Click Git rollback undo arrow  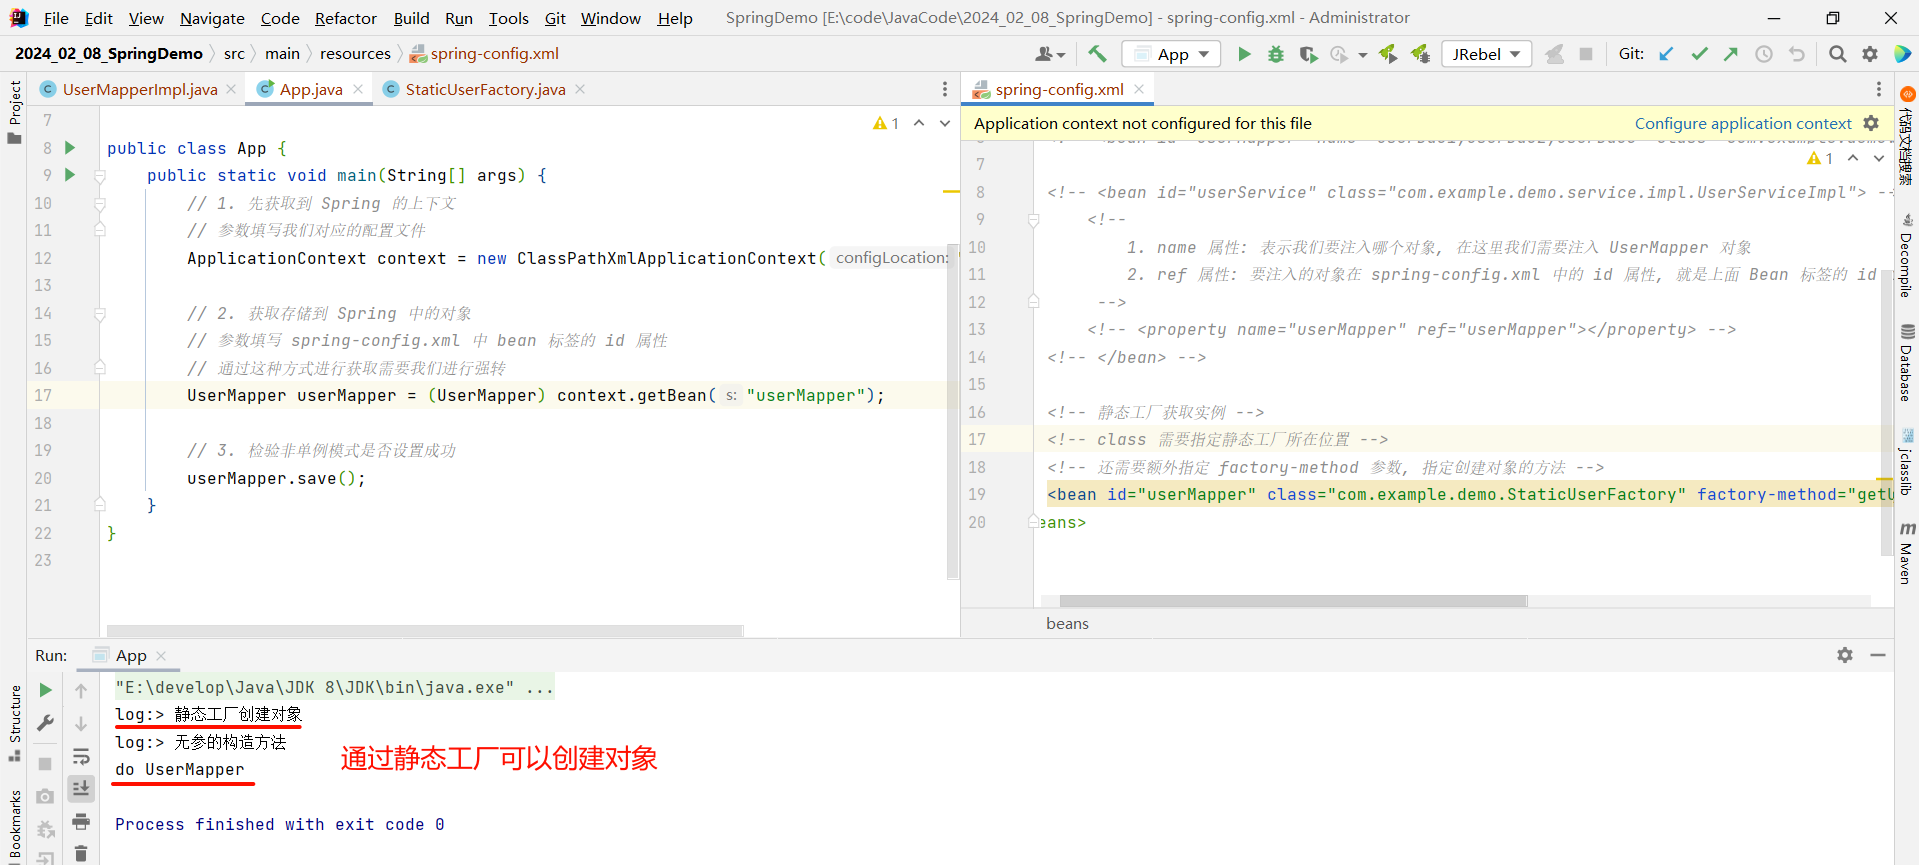(1797, 54)
